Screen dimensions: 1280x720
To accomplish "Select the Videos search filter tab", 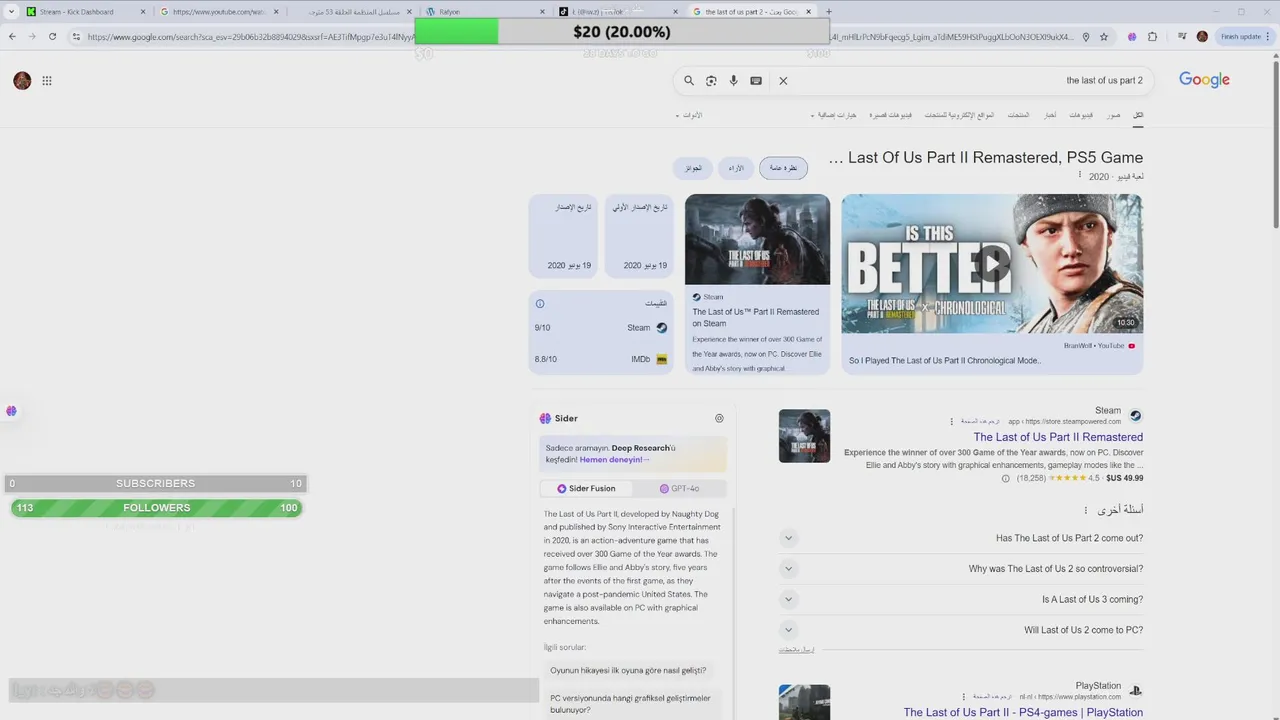I will [x=1081, y=115].
